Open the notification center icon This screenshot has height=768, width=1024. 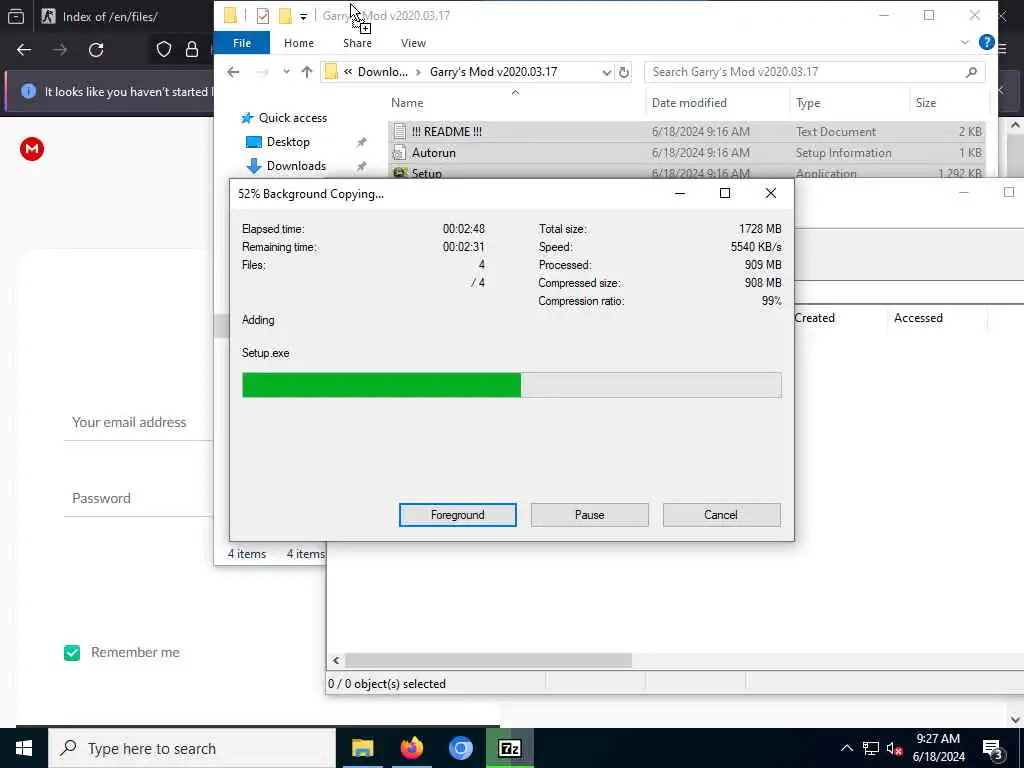[993, 748]
